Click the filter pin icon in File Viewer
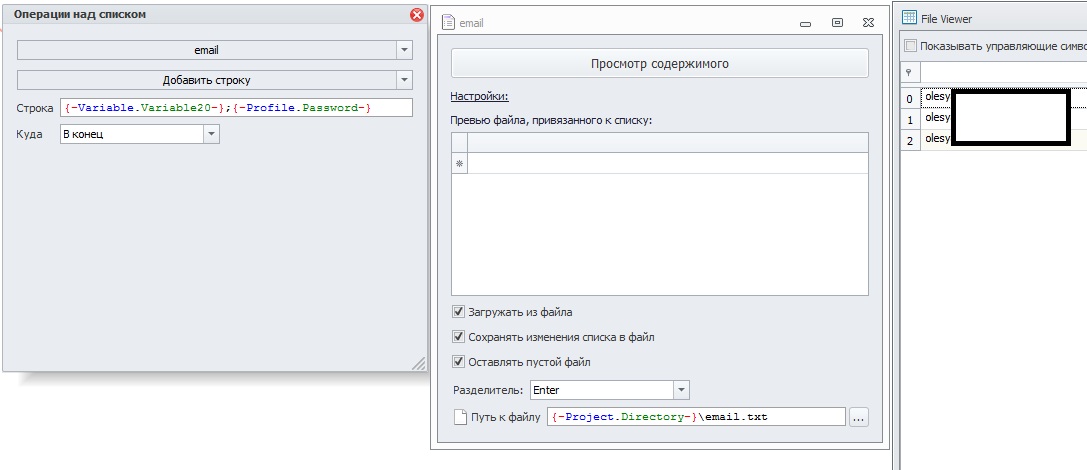Image resolution: width=1087 pixels, height=470 pixels. point(909,72)
